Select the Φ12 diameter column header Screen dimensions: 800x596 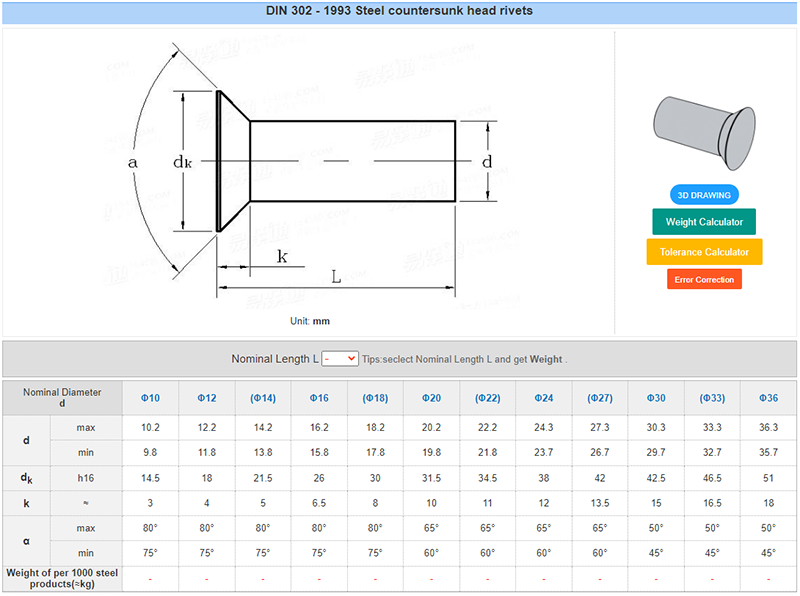pyautogui.click(x=207, y=398)
